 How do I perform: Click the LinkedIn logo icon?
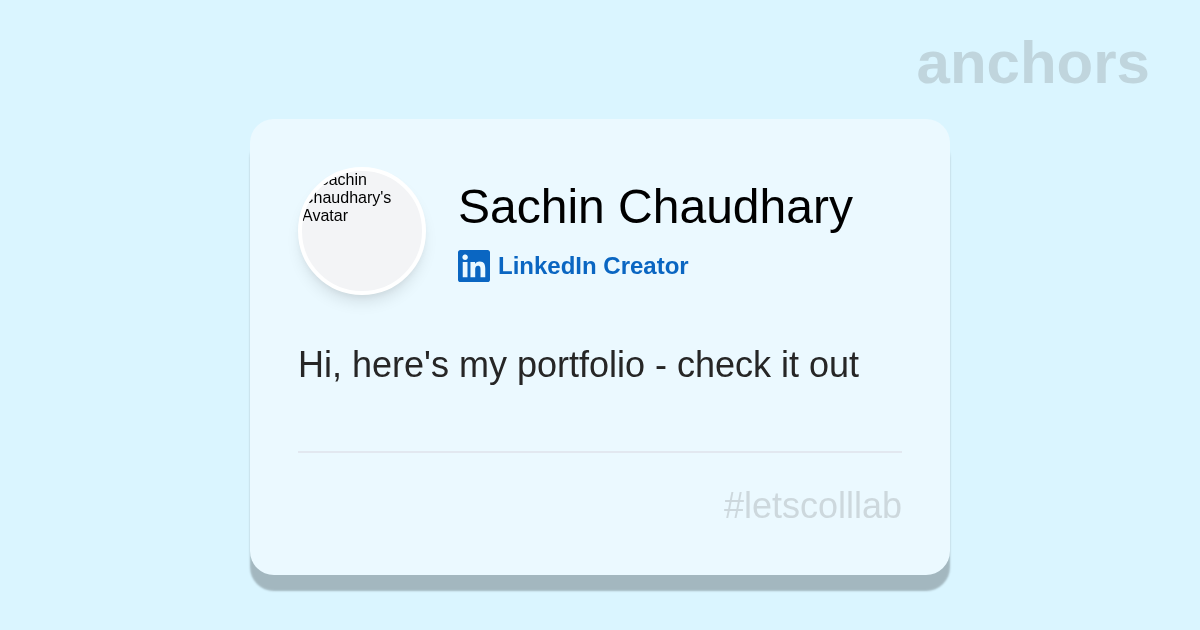474,266
